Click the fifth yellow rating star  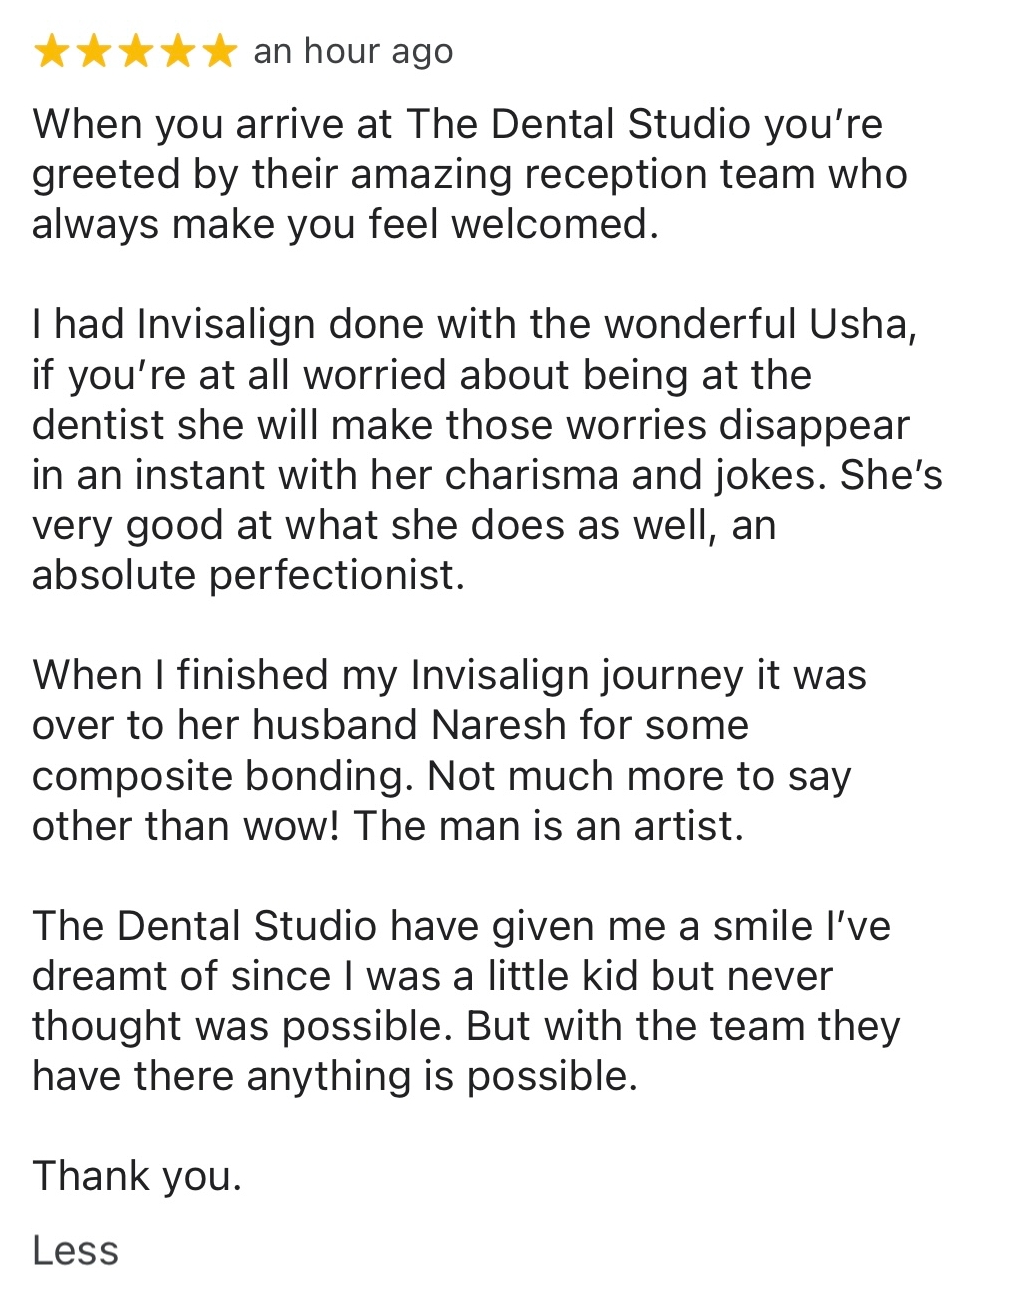click(x=218, y=51)
